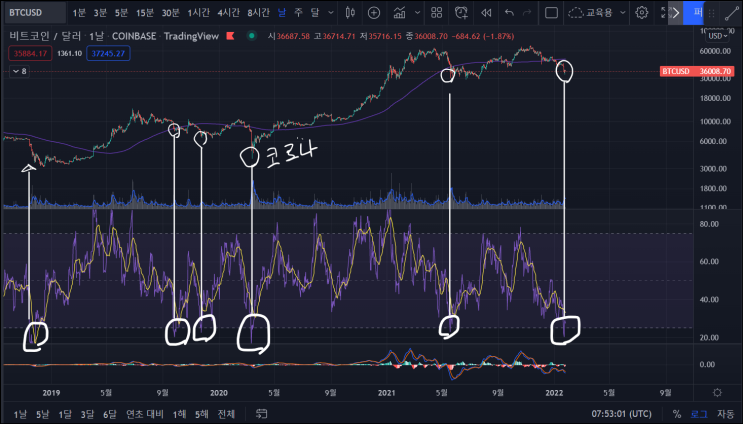Click the cloud save icon beside 교육용

pos(575,13)
